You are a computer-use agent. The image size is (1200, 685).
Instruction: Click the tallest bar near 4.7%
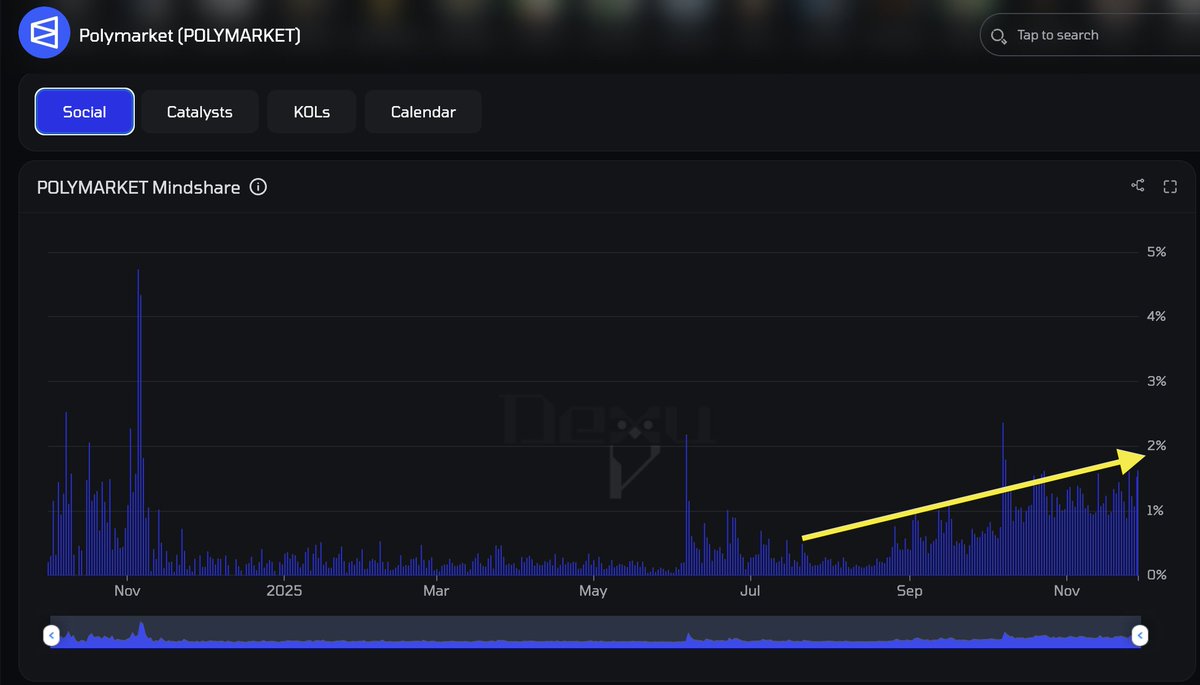(x=138, y=422)
